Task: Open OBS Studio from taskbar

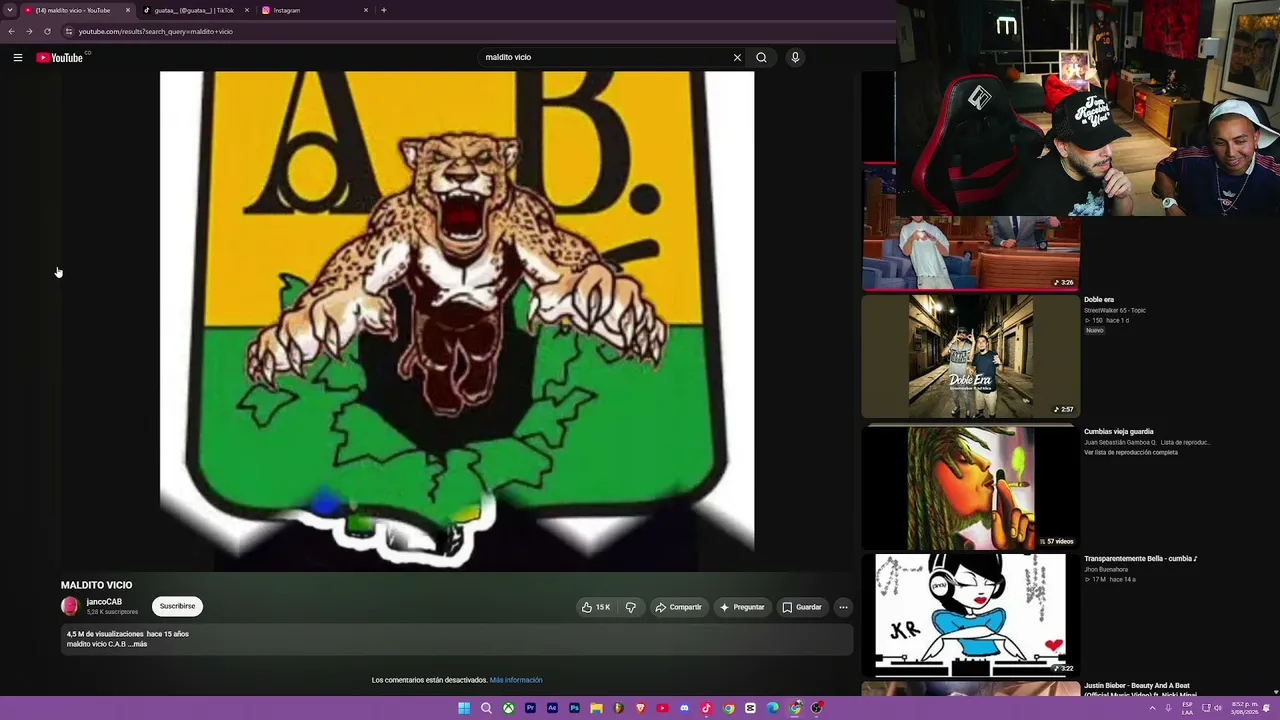Action: (816, 708)
